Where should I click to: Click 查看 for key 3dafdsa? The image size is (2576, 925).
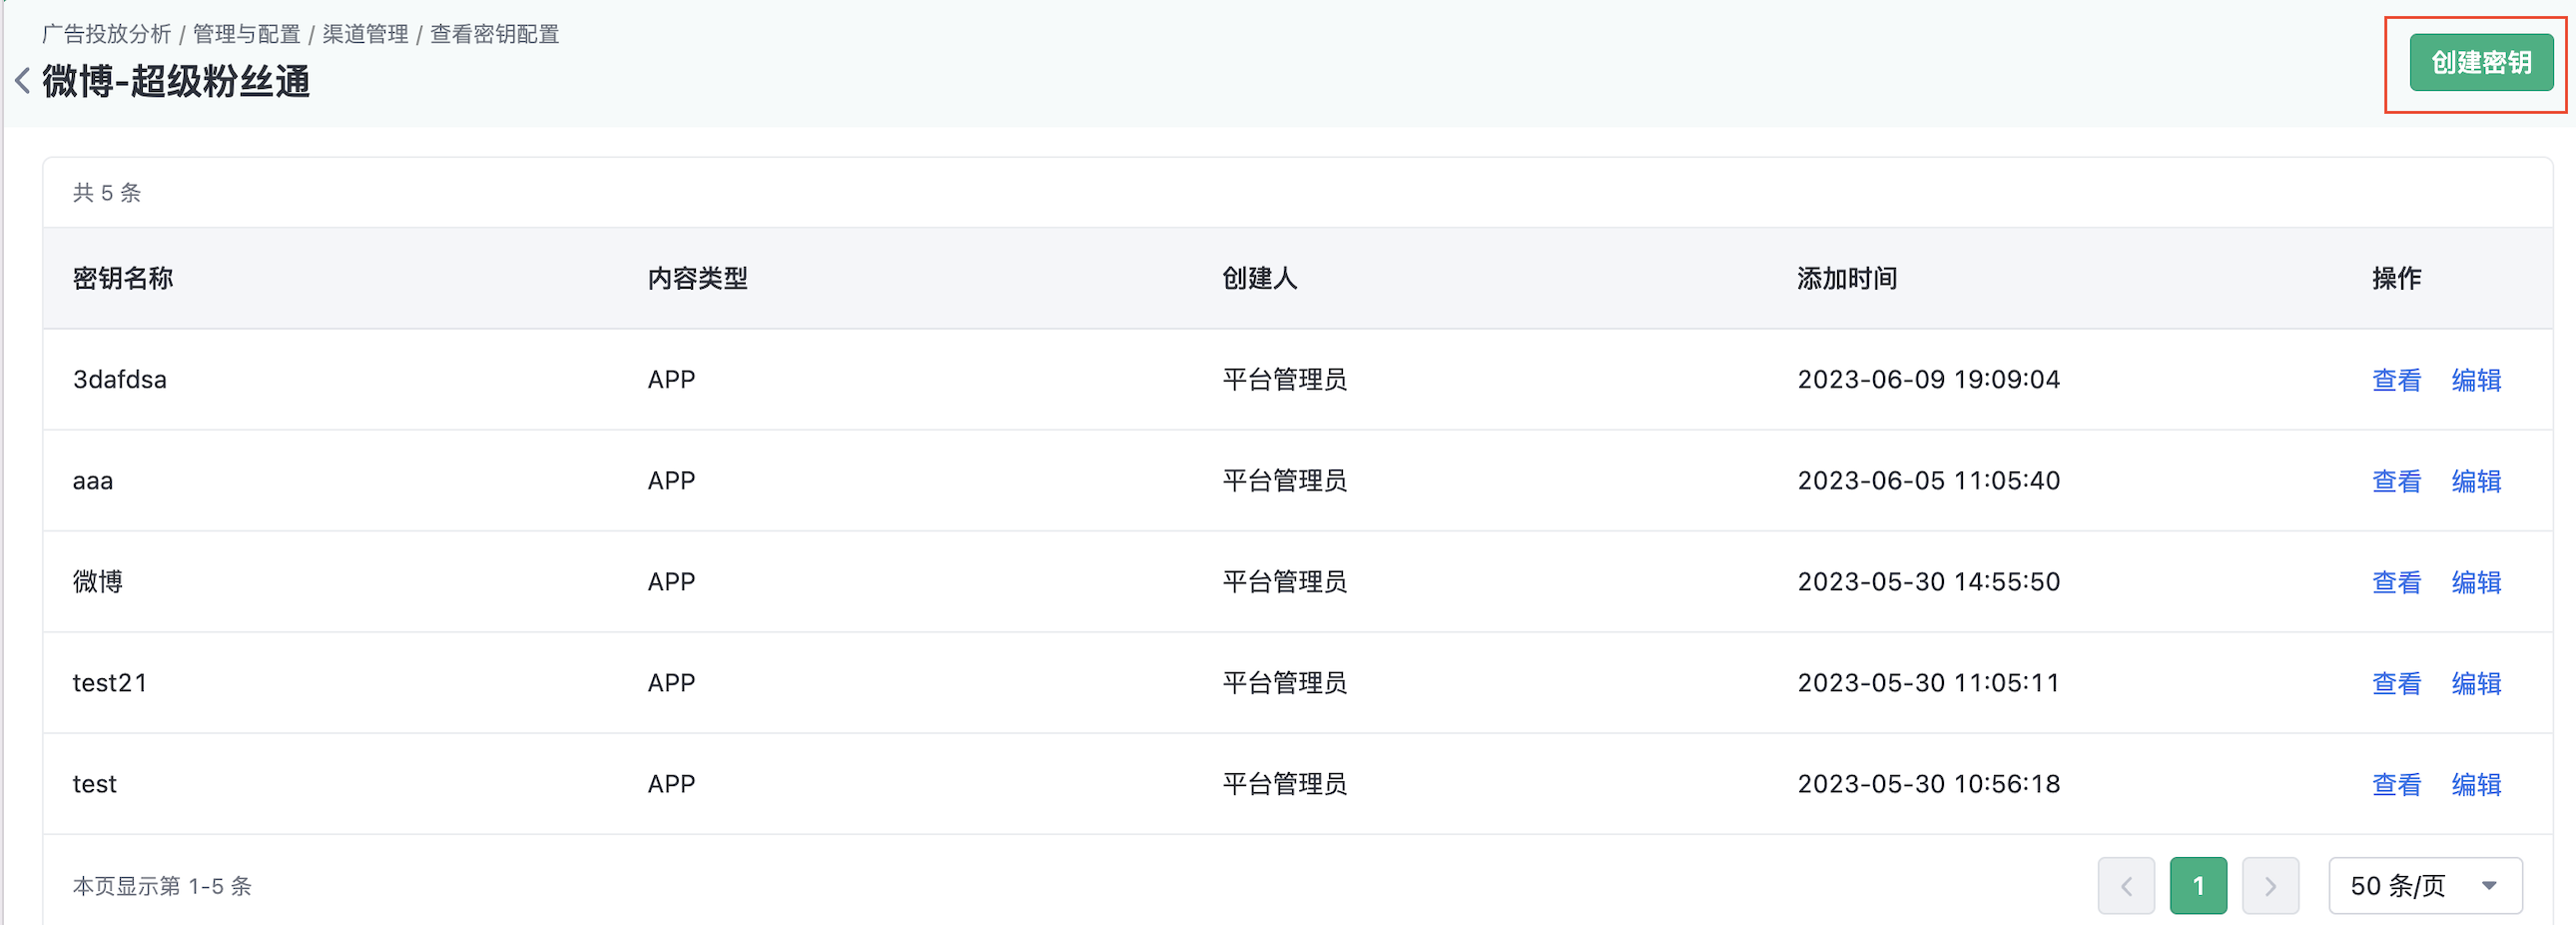coord(2395,380)
